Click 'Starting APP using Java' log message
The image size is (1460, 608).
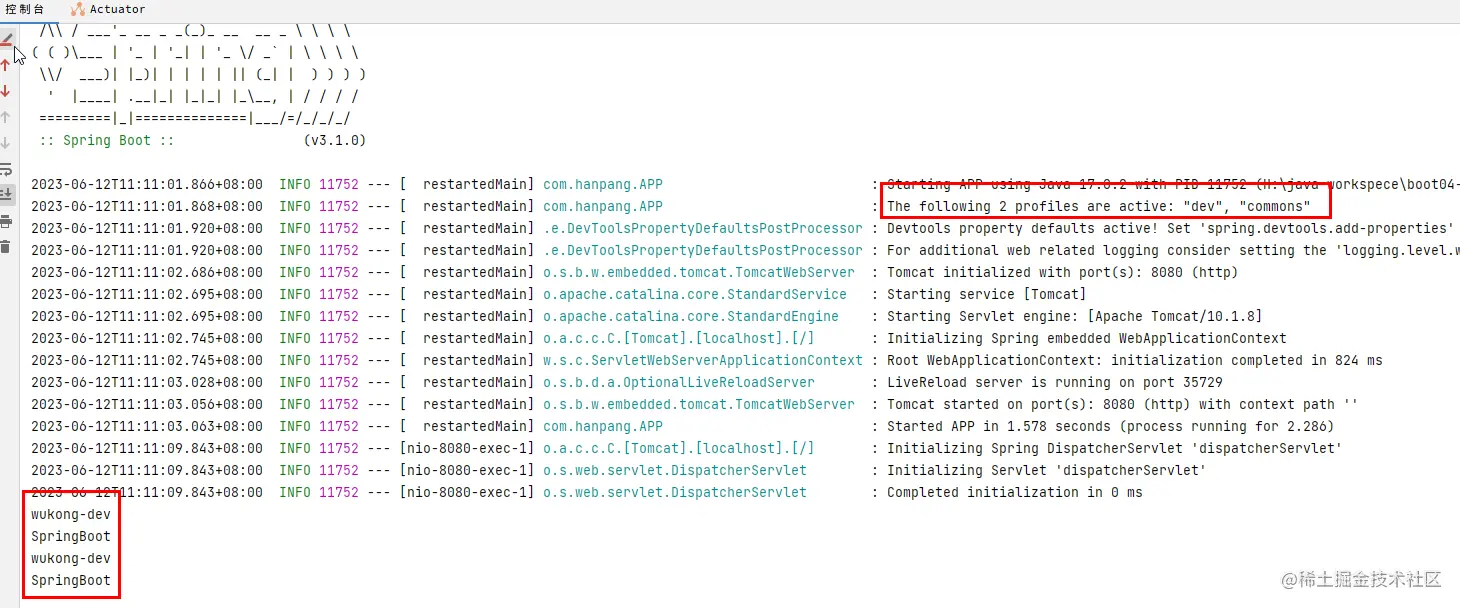(x=1173, y=184)
